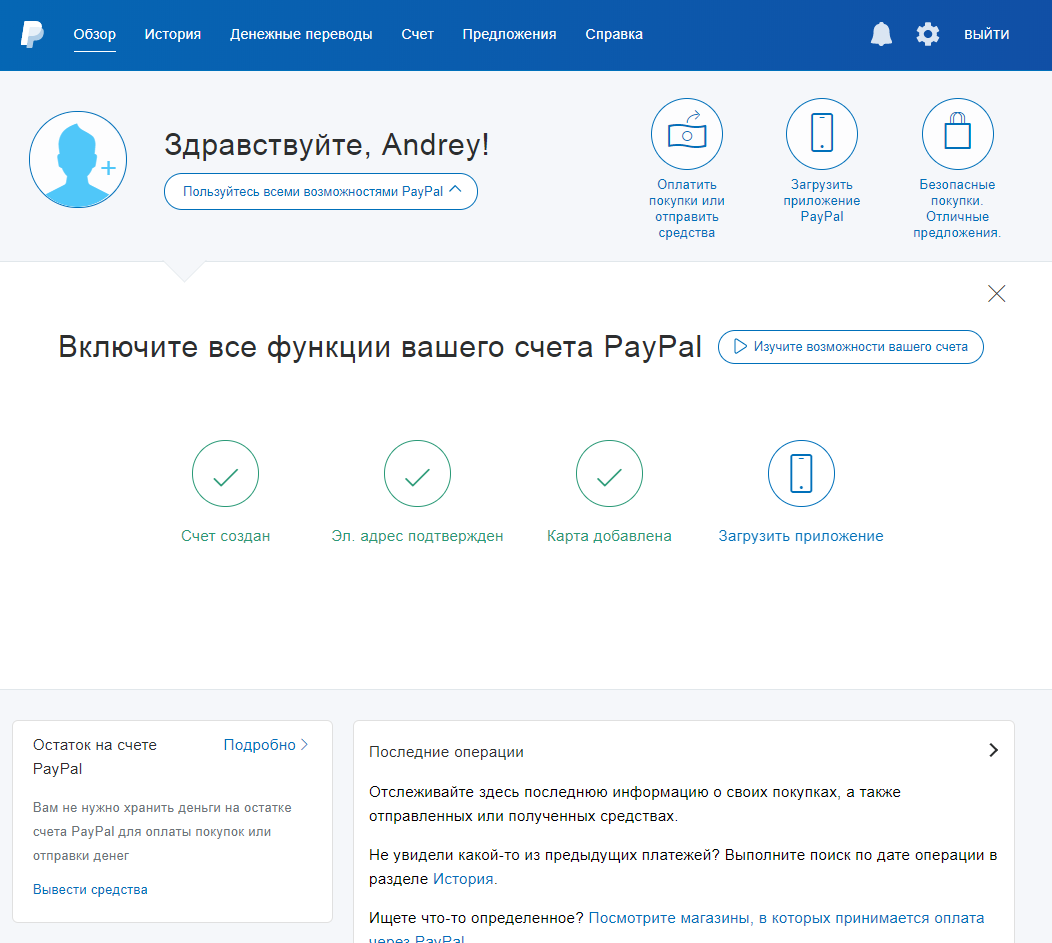
Task: Click 'Безопасные покупки. Отличные предложения.' link
Action: pyautogui.click(x=957, y=209)
